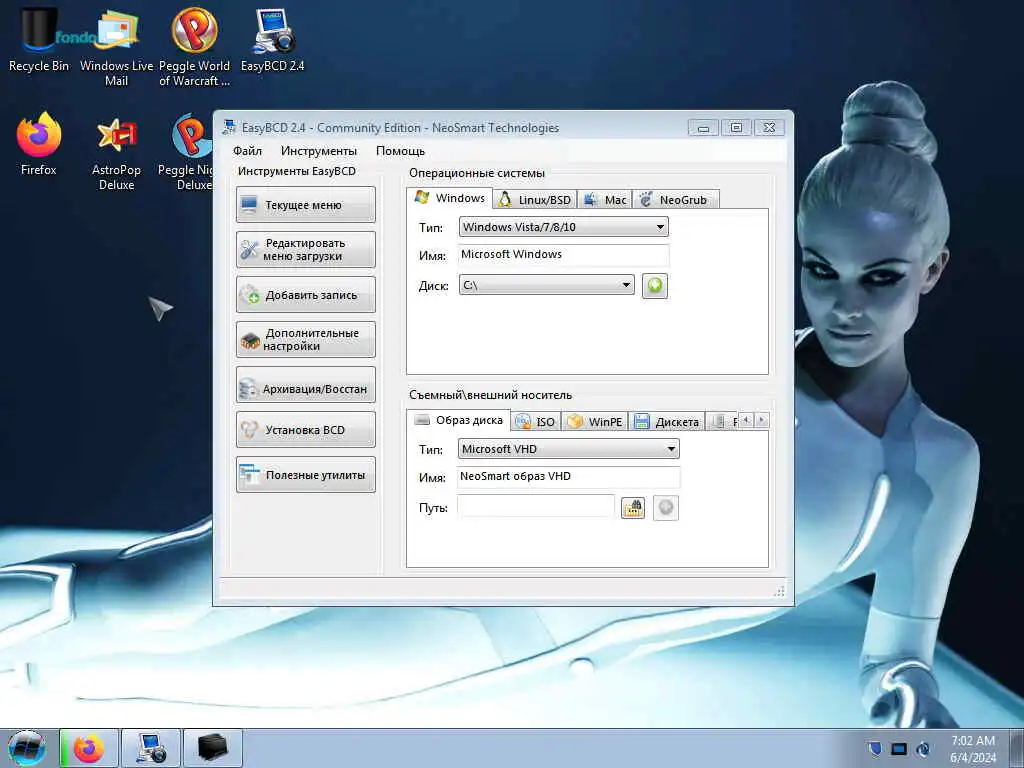Switch to the NeoGrub tab
Viewport: 1024px width, 768px height.
(x=675, y=200)
